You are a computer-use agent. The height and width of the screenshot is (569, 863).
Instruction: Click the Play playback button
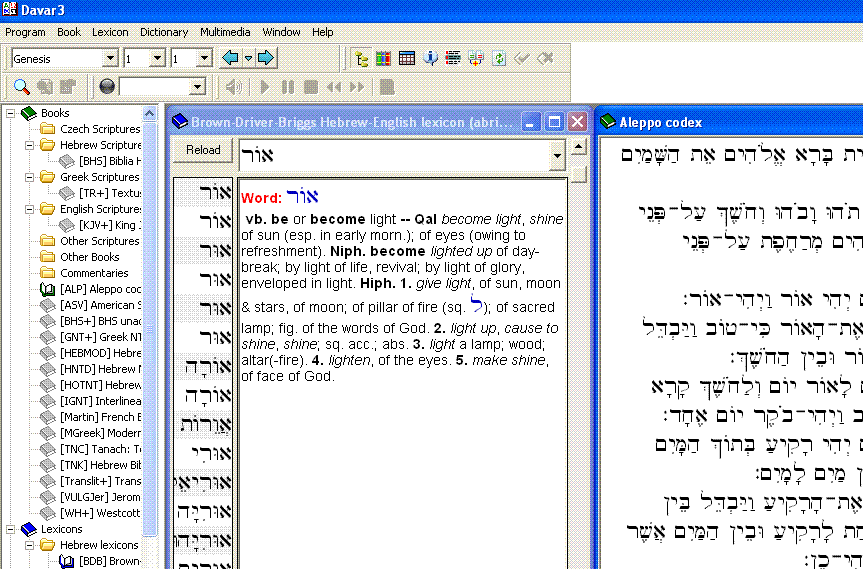pos(265,87)
